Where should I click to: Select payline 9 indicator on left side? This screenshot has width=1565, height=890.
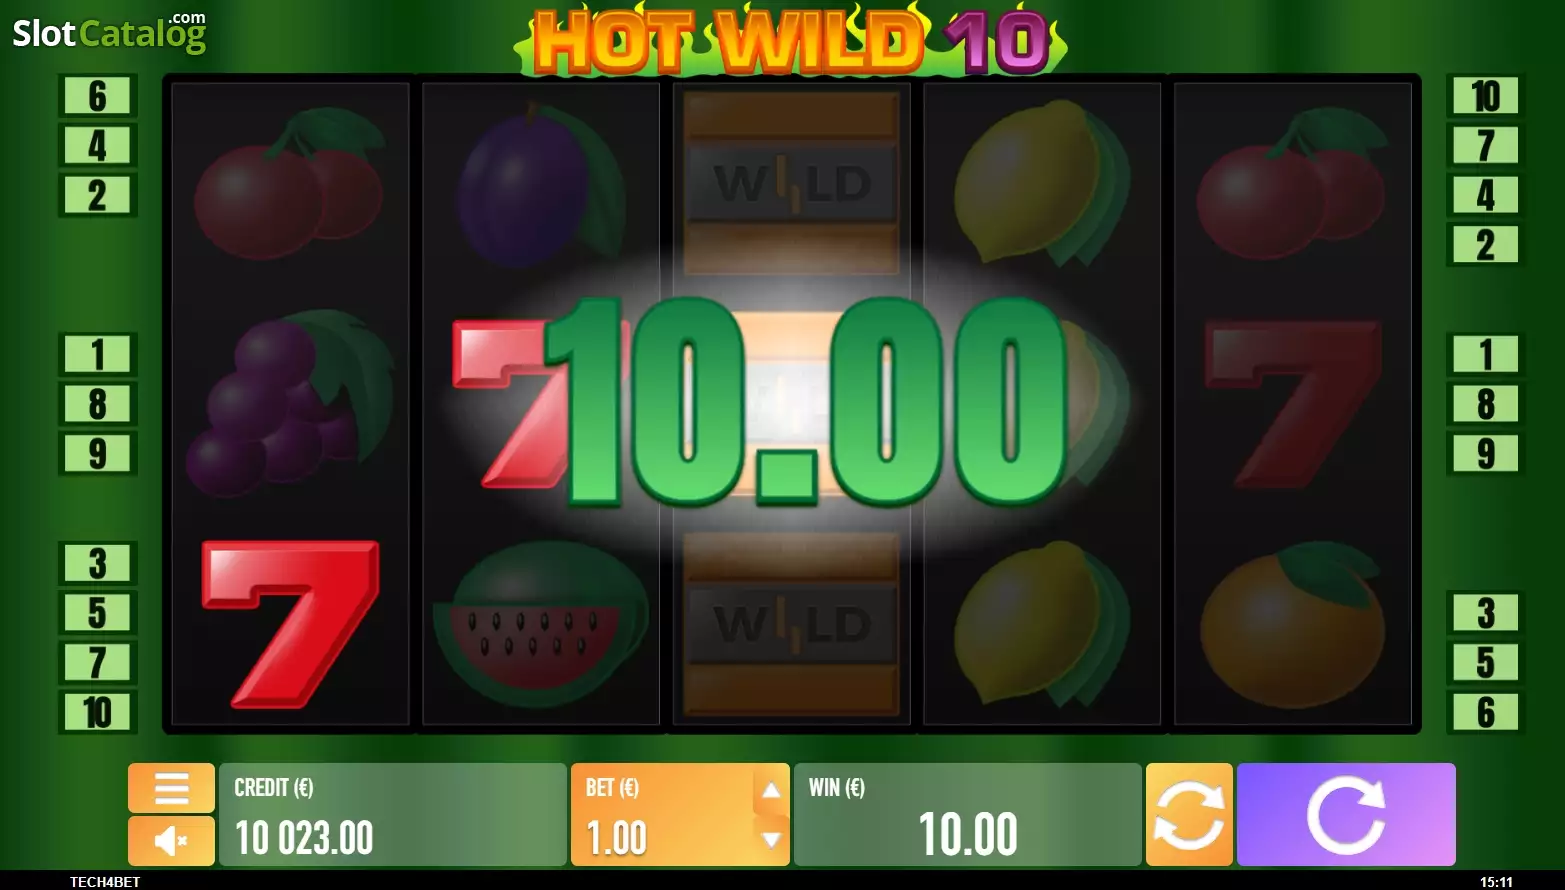click(97, 453)
